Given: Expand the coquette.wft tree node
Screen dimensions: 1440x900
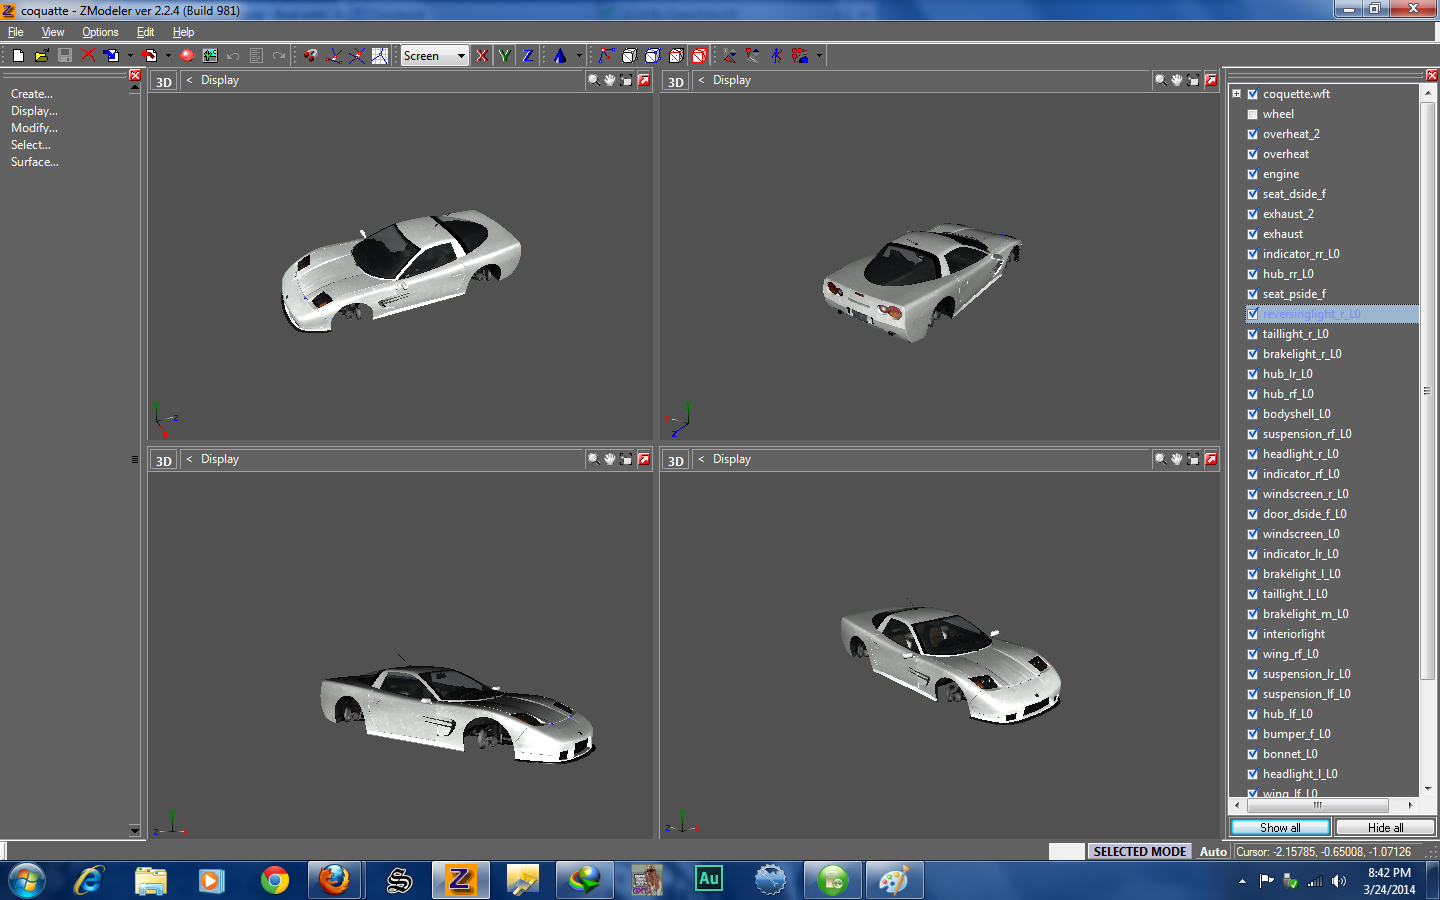Looking at the screenshot, I should coord(1237,93).
